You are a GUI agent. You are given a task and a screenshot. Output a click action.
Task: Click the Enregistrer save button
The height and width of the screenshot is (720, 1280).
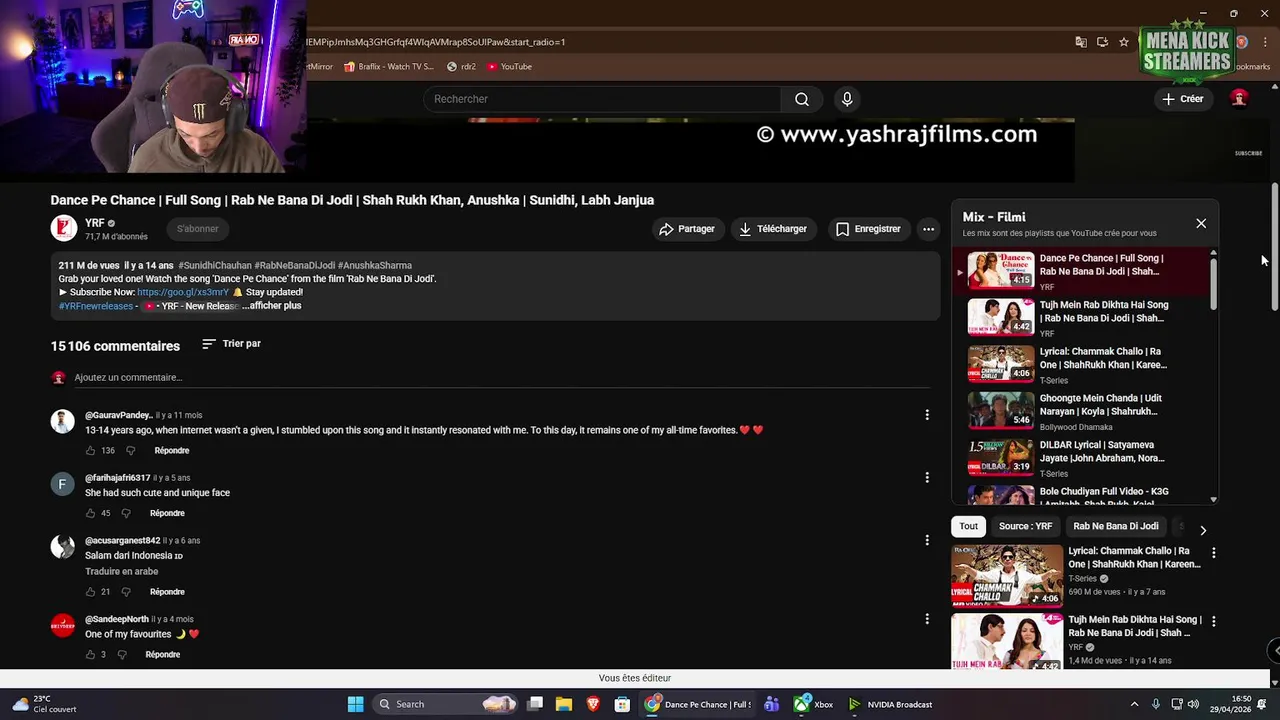[868, 229]
